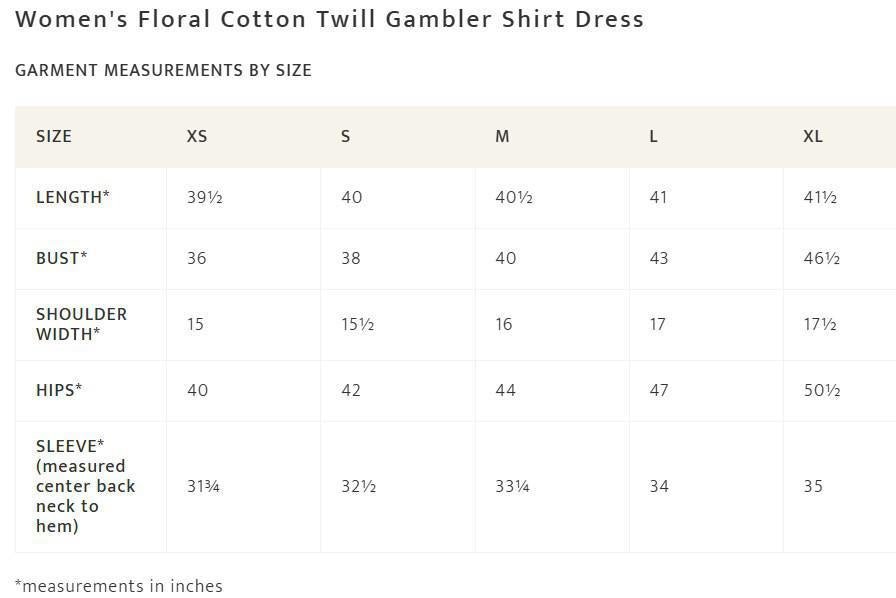Click the LENGTH row label
Image resolution: width=896 pixels, height=598 pixels.
coord(73,197)
